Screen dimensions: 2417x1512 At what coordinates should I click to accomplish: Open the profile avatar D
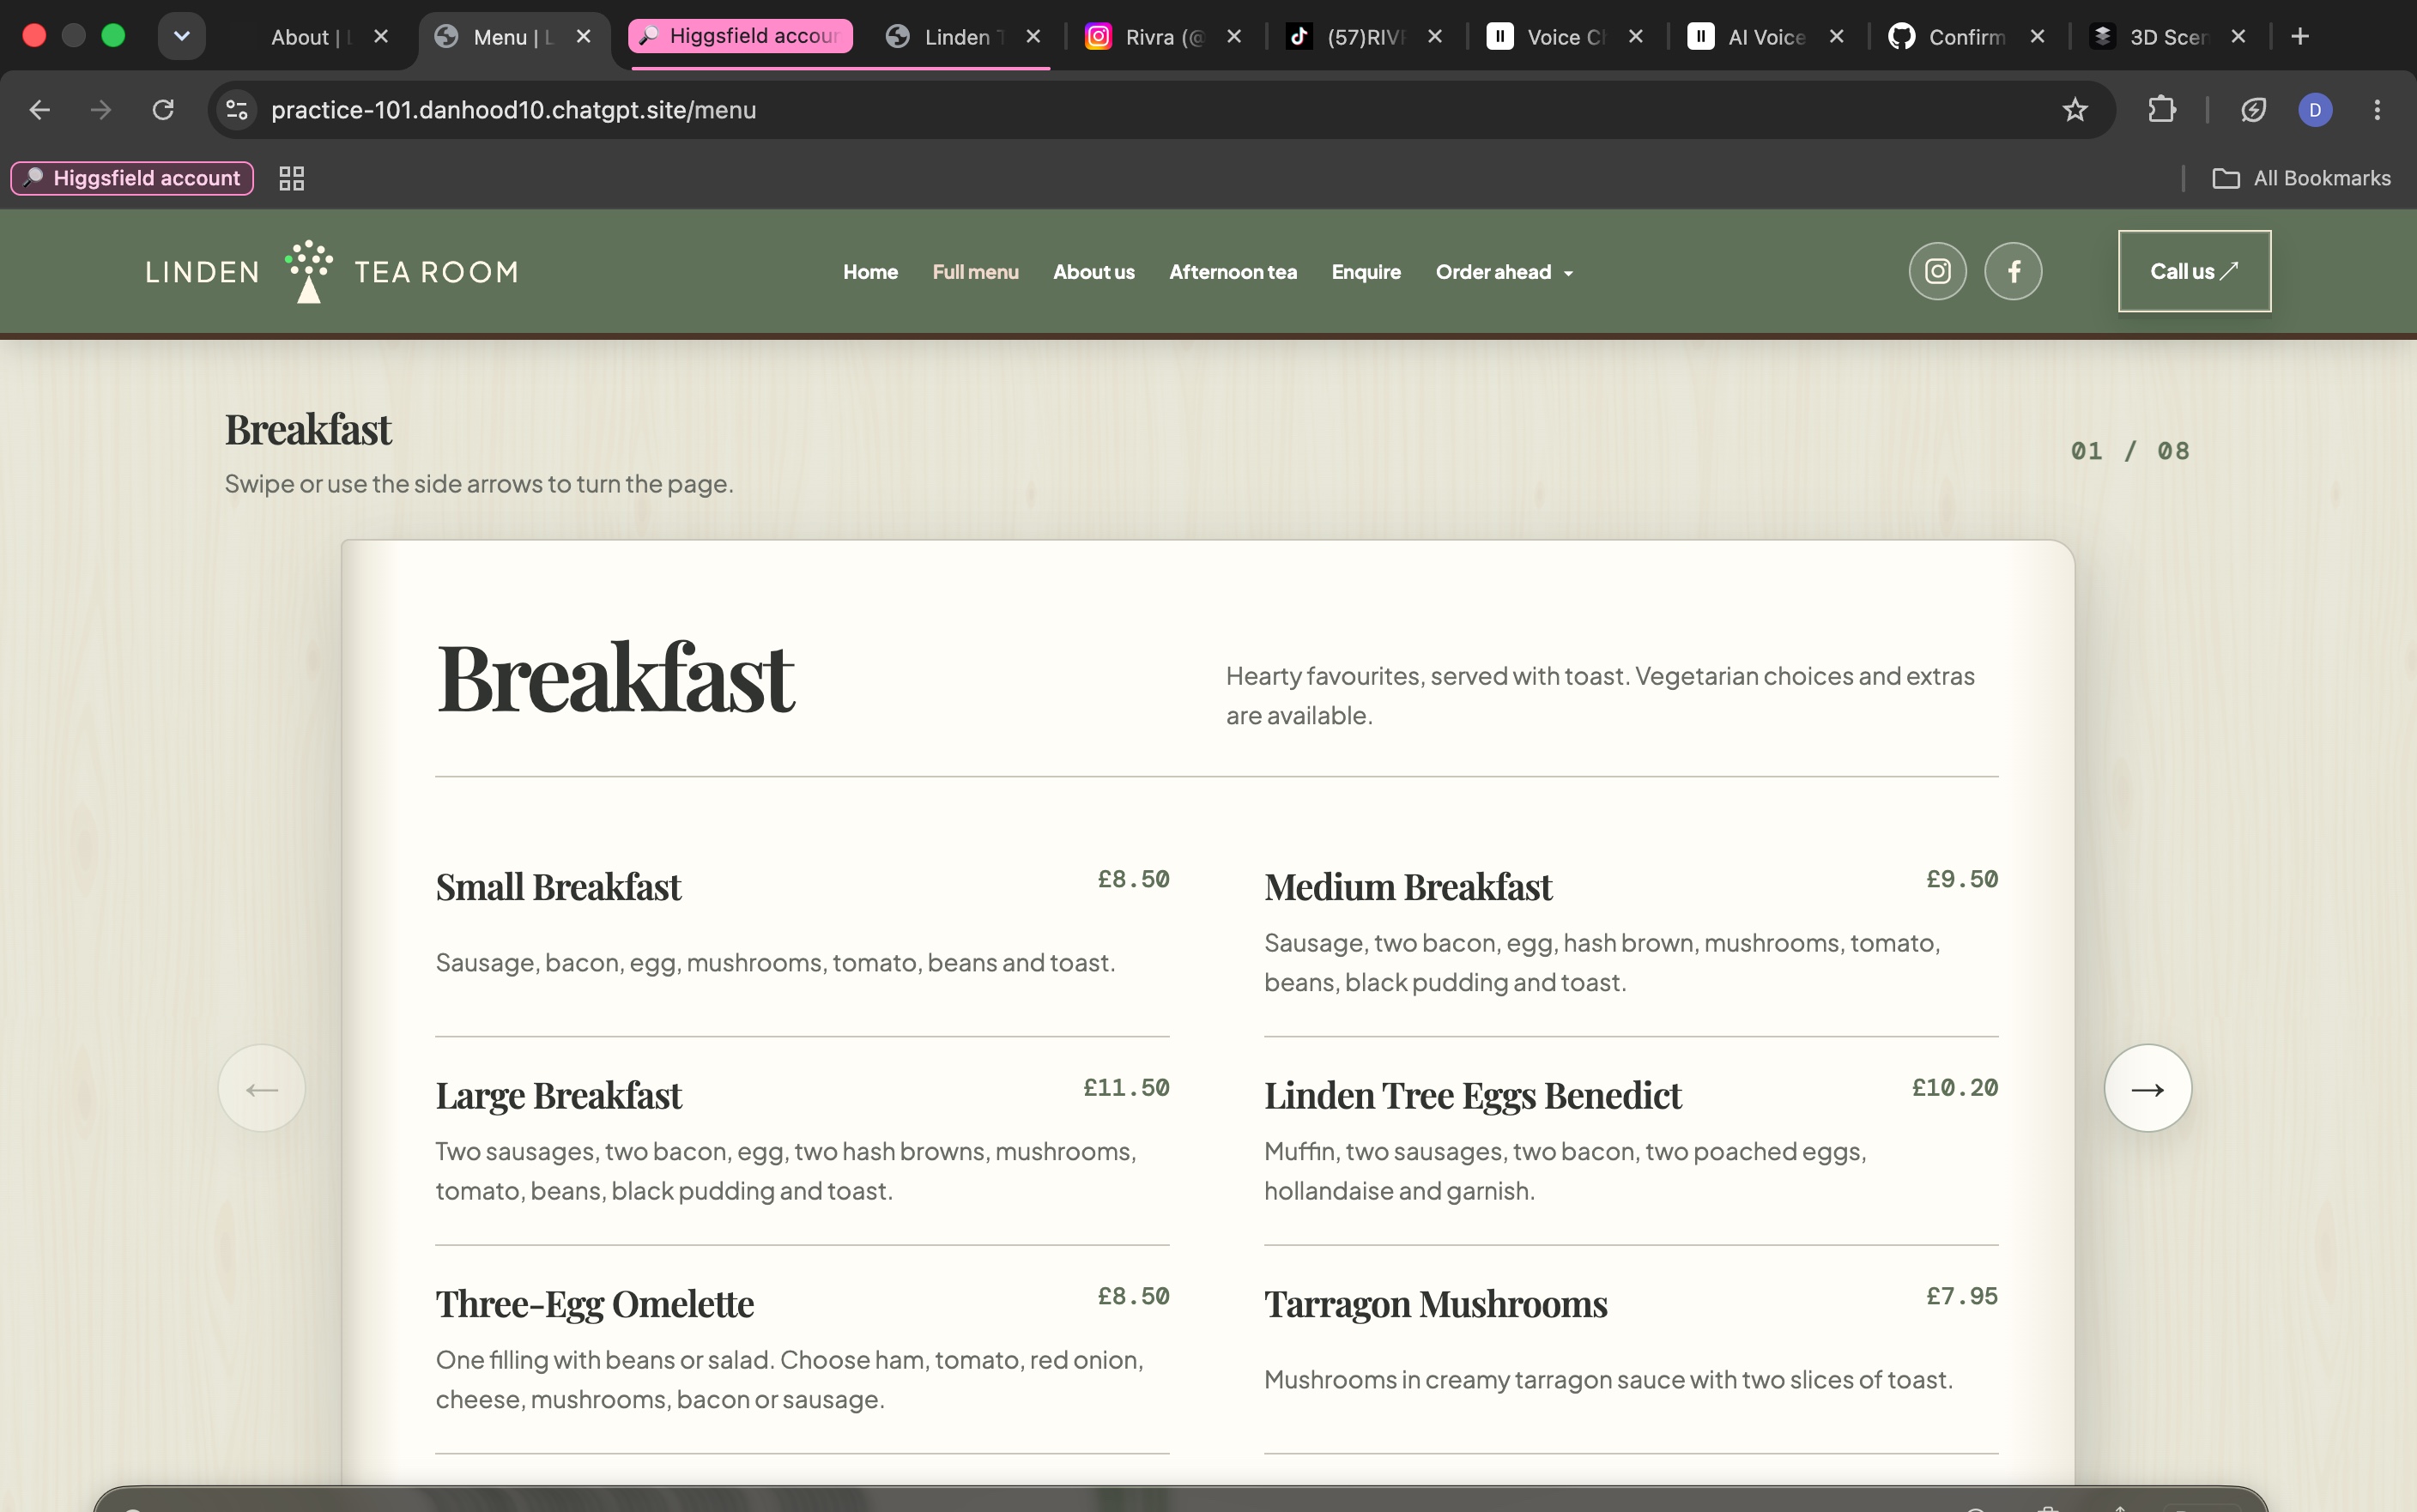pos(2314,110)
